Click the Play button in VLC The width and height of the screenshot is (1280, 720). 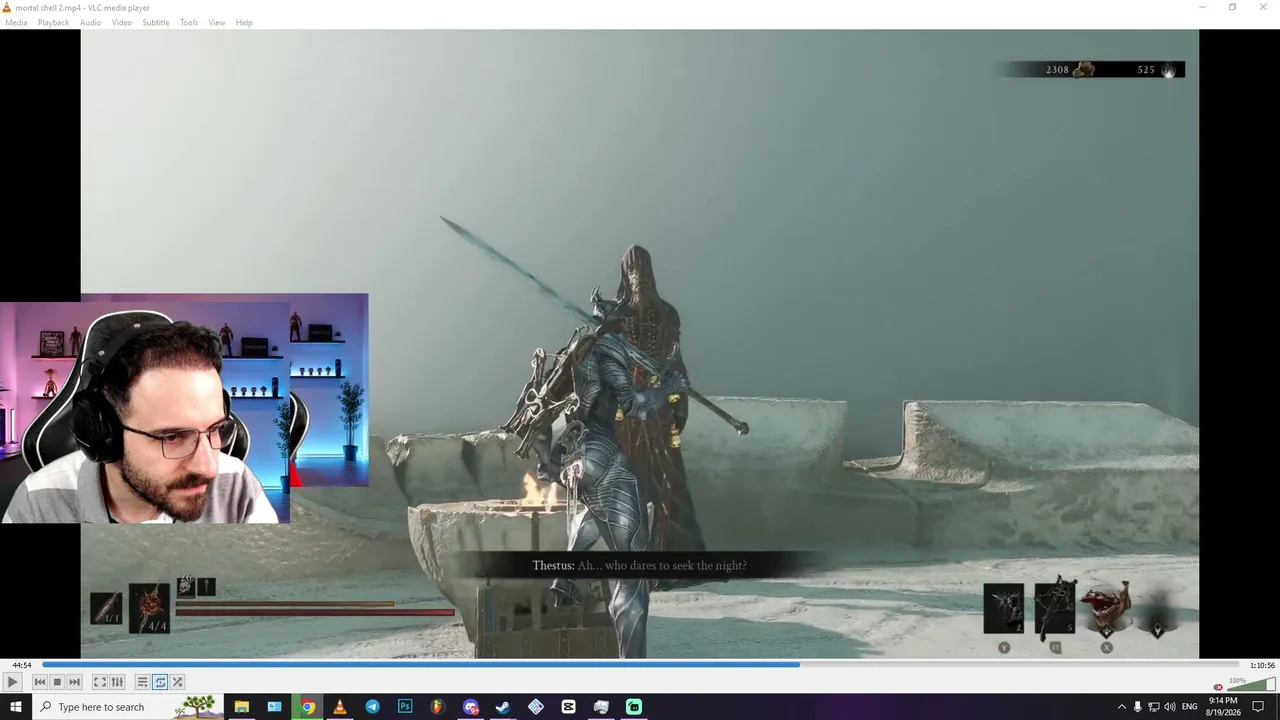[12, 682]
